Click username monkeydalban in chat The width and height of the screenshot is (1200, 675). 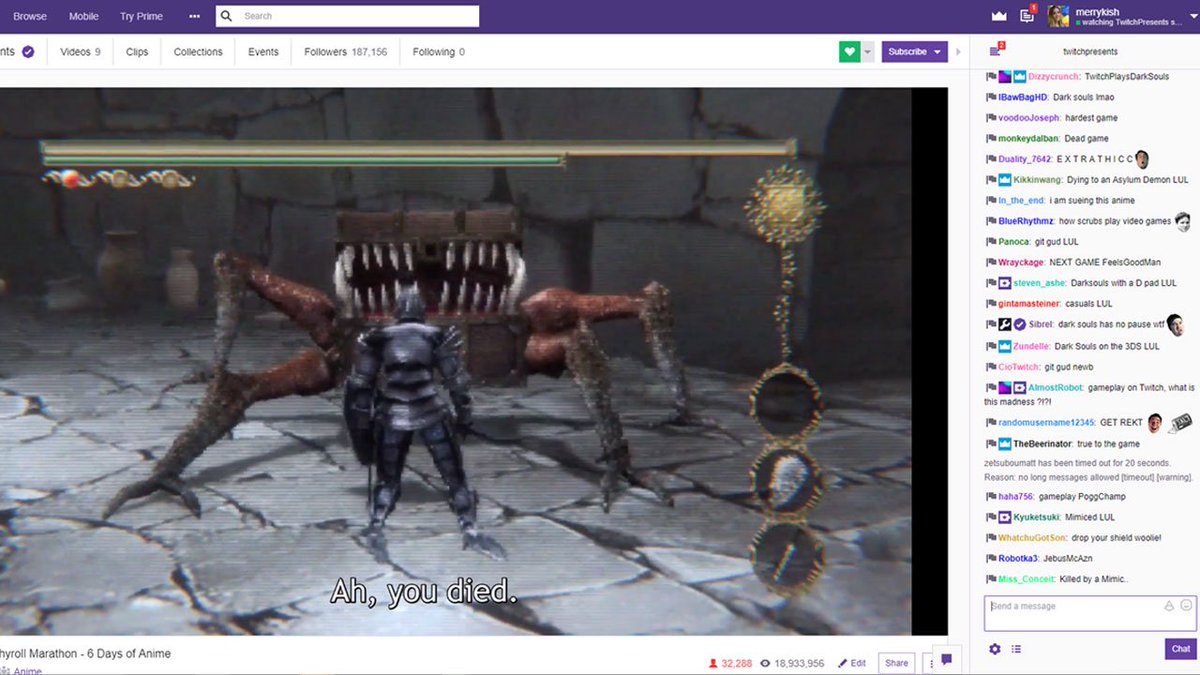[1026, 139]
